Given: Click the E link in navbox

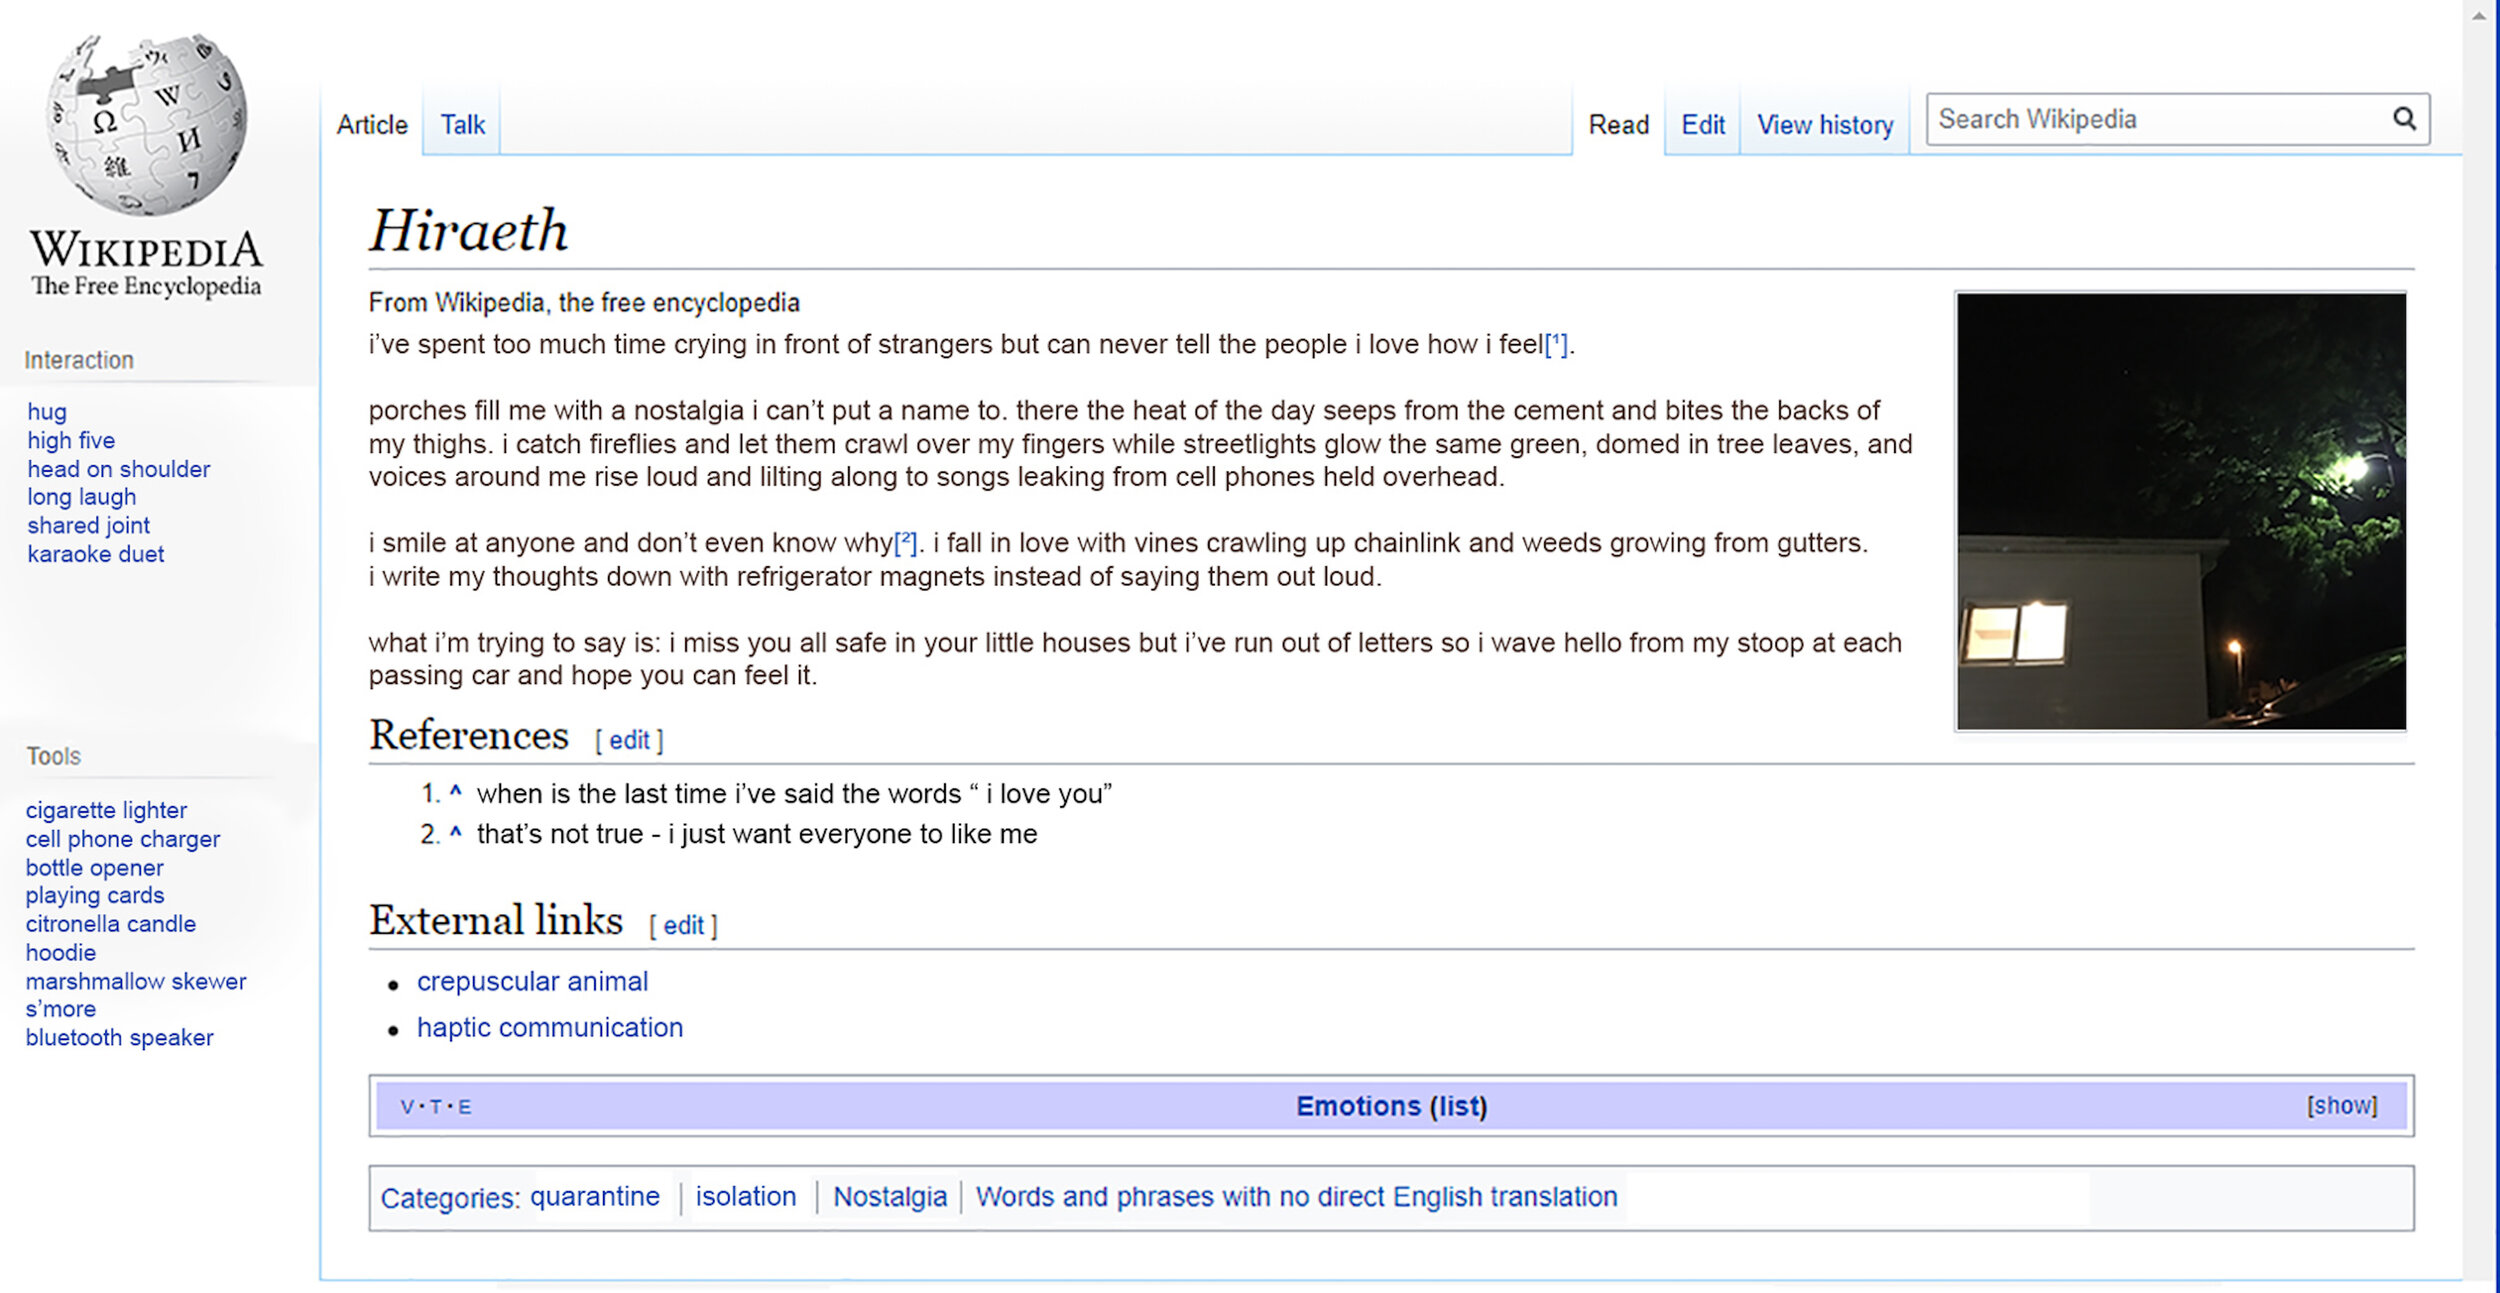Looking at the screenshot, I should coord(465,1107).
